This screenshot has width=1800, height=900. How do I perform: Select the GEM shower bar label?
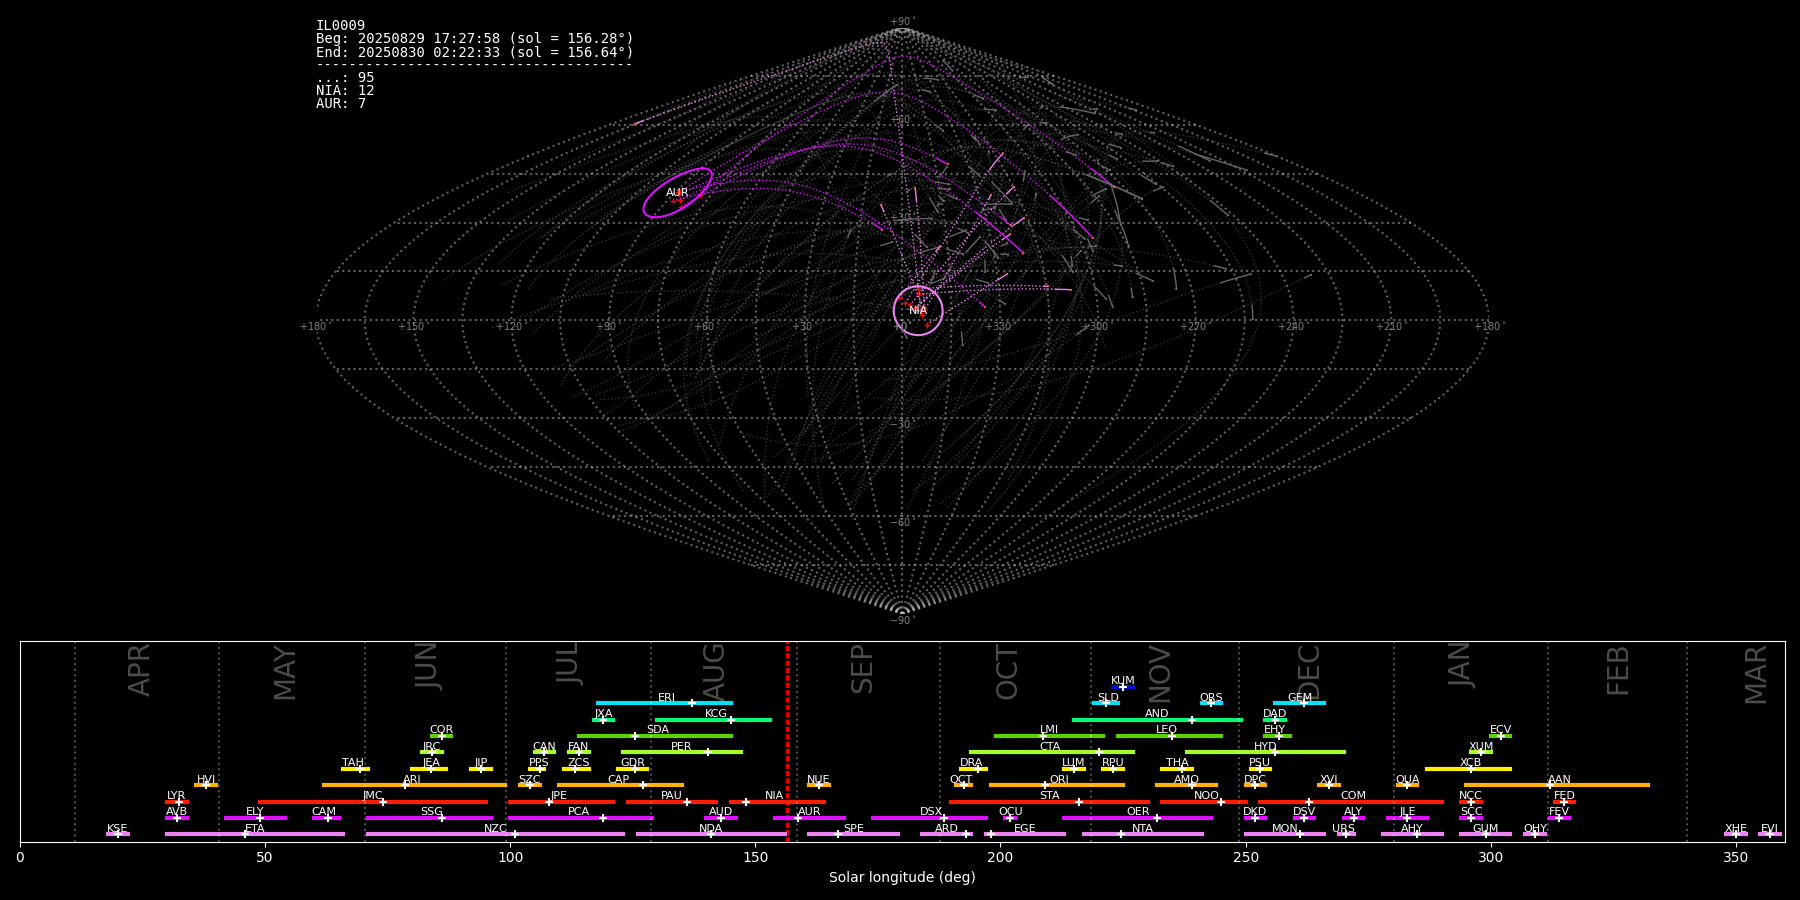(x=1299, y=698)
